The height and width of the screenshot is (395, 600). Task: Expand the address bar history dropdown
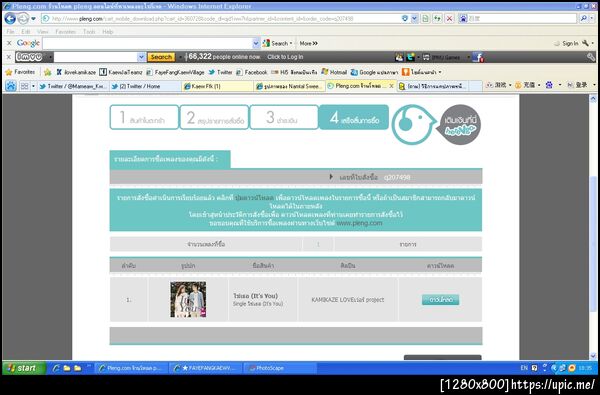coord(414,18)
